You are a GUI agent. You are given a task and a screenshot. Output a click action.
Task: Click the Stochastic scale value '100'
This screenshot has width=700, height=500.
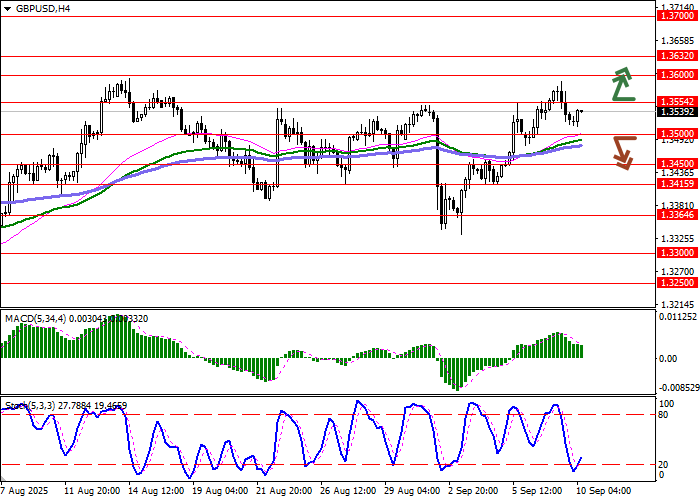[667, 404]
